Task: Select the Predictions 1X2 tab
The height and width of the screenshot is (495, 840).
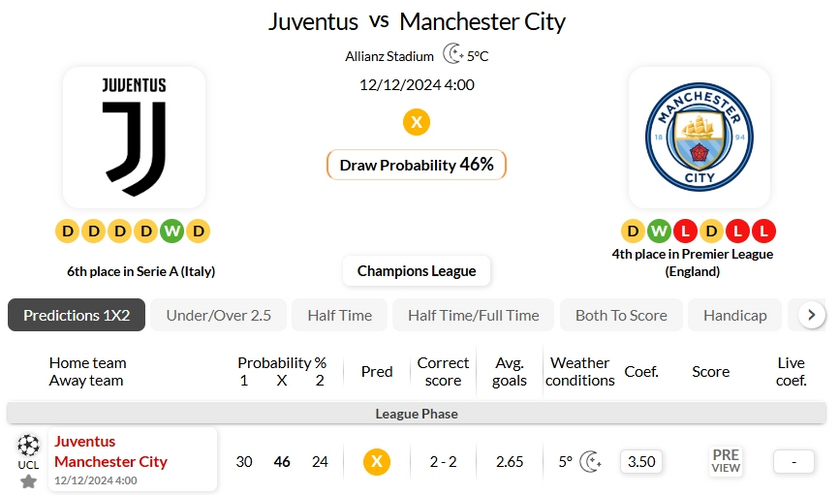Action: click(x=76, y=315)
